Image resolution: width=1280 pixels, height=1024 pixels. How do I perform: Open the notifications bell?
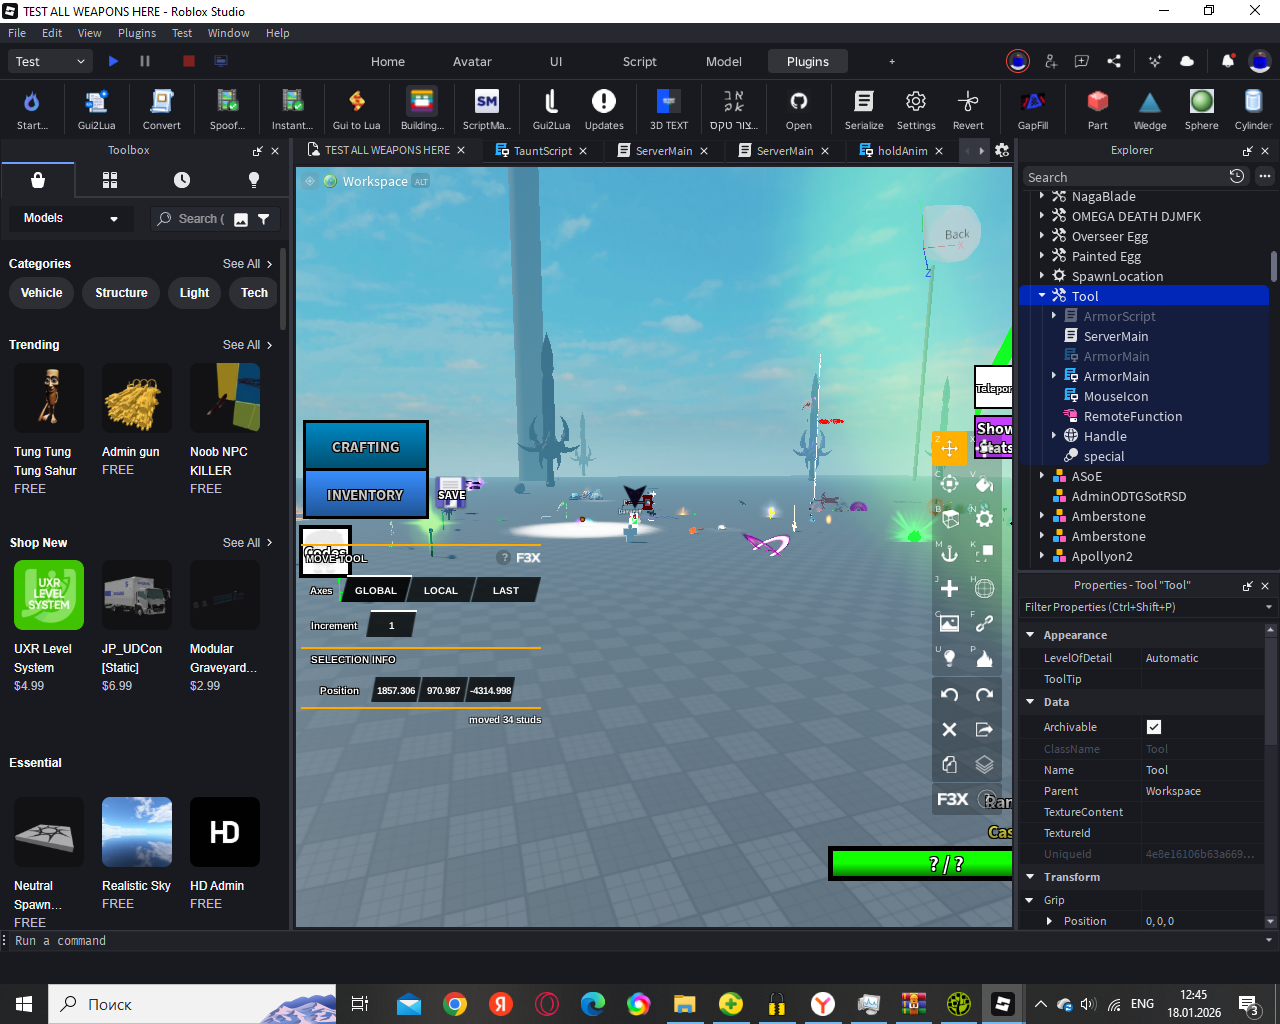pyautogui.click(x=1228, y=61)
